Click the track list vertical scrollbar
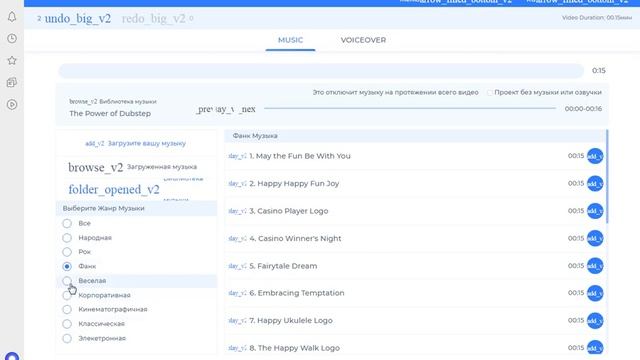640x360 pixels. click(x=607, y=176)
